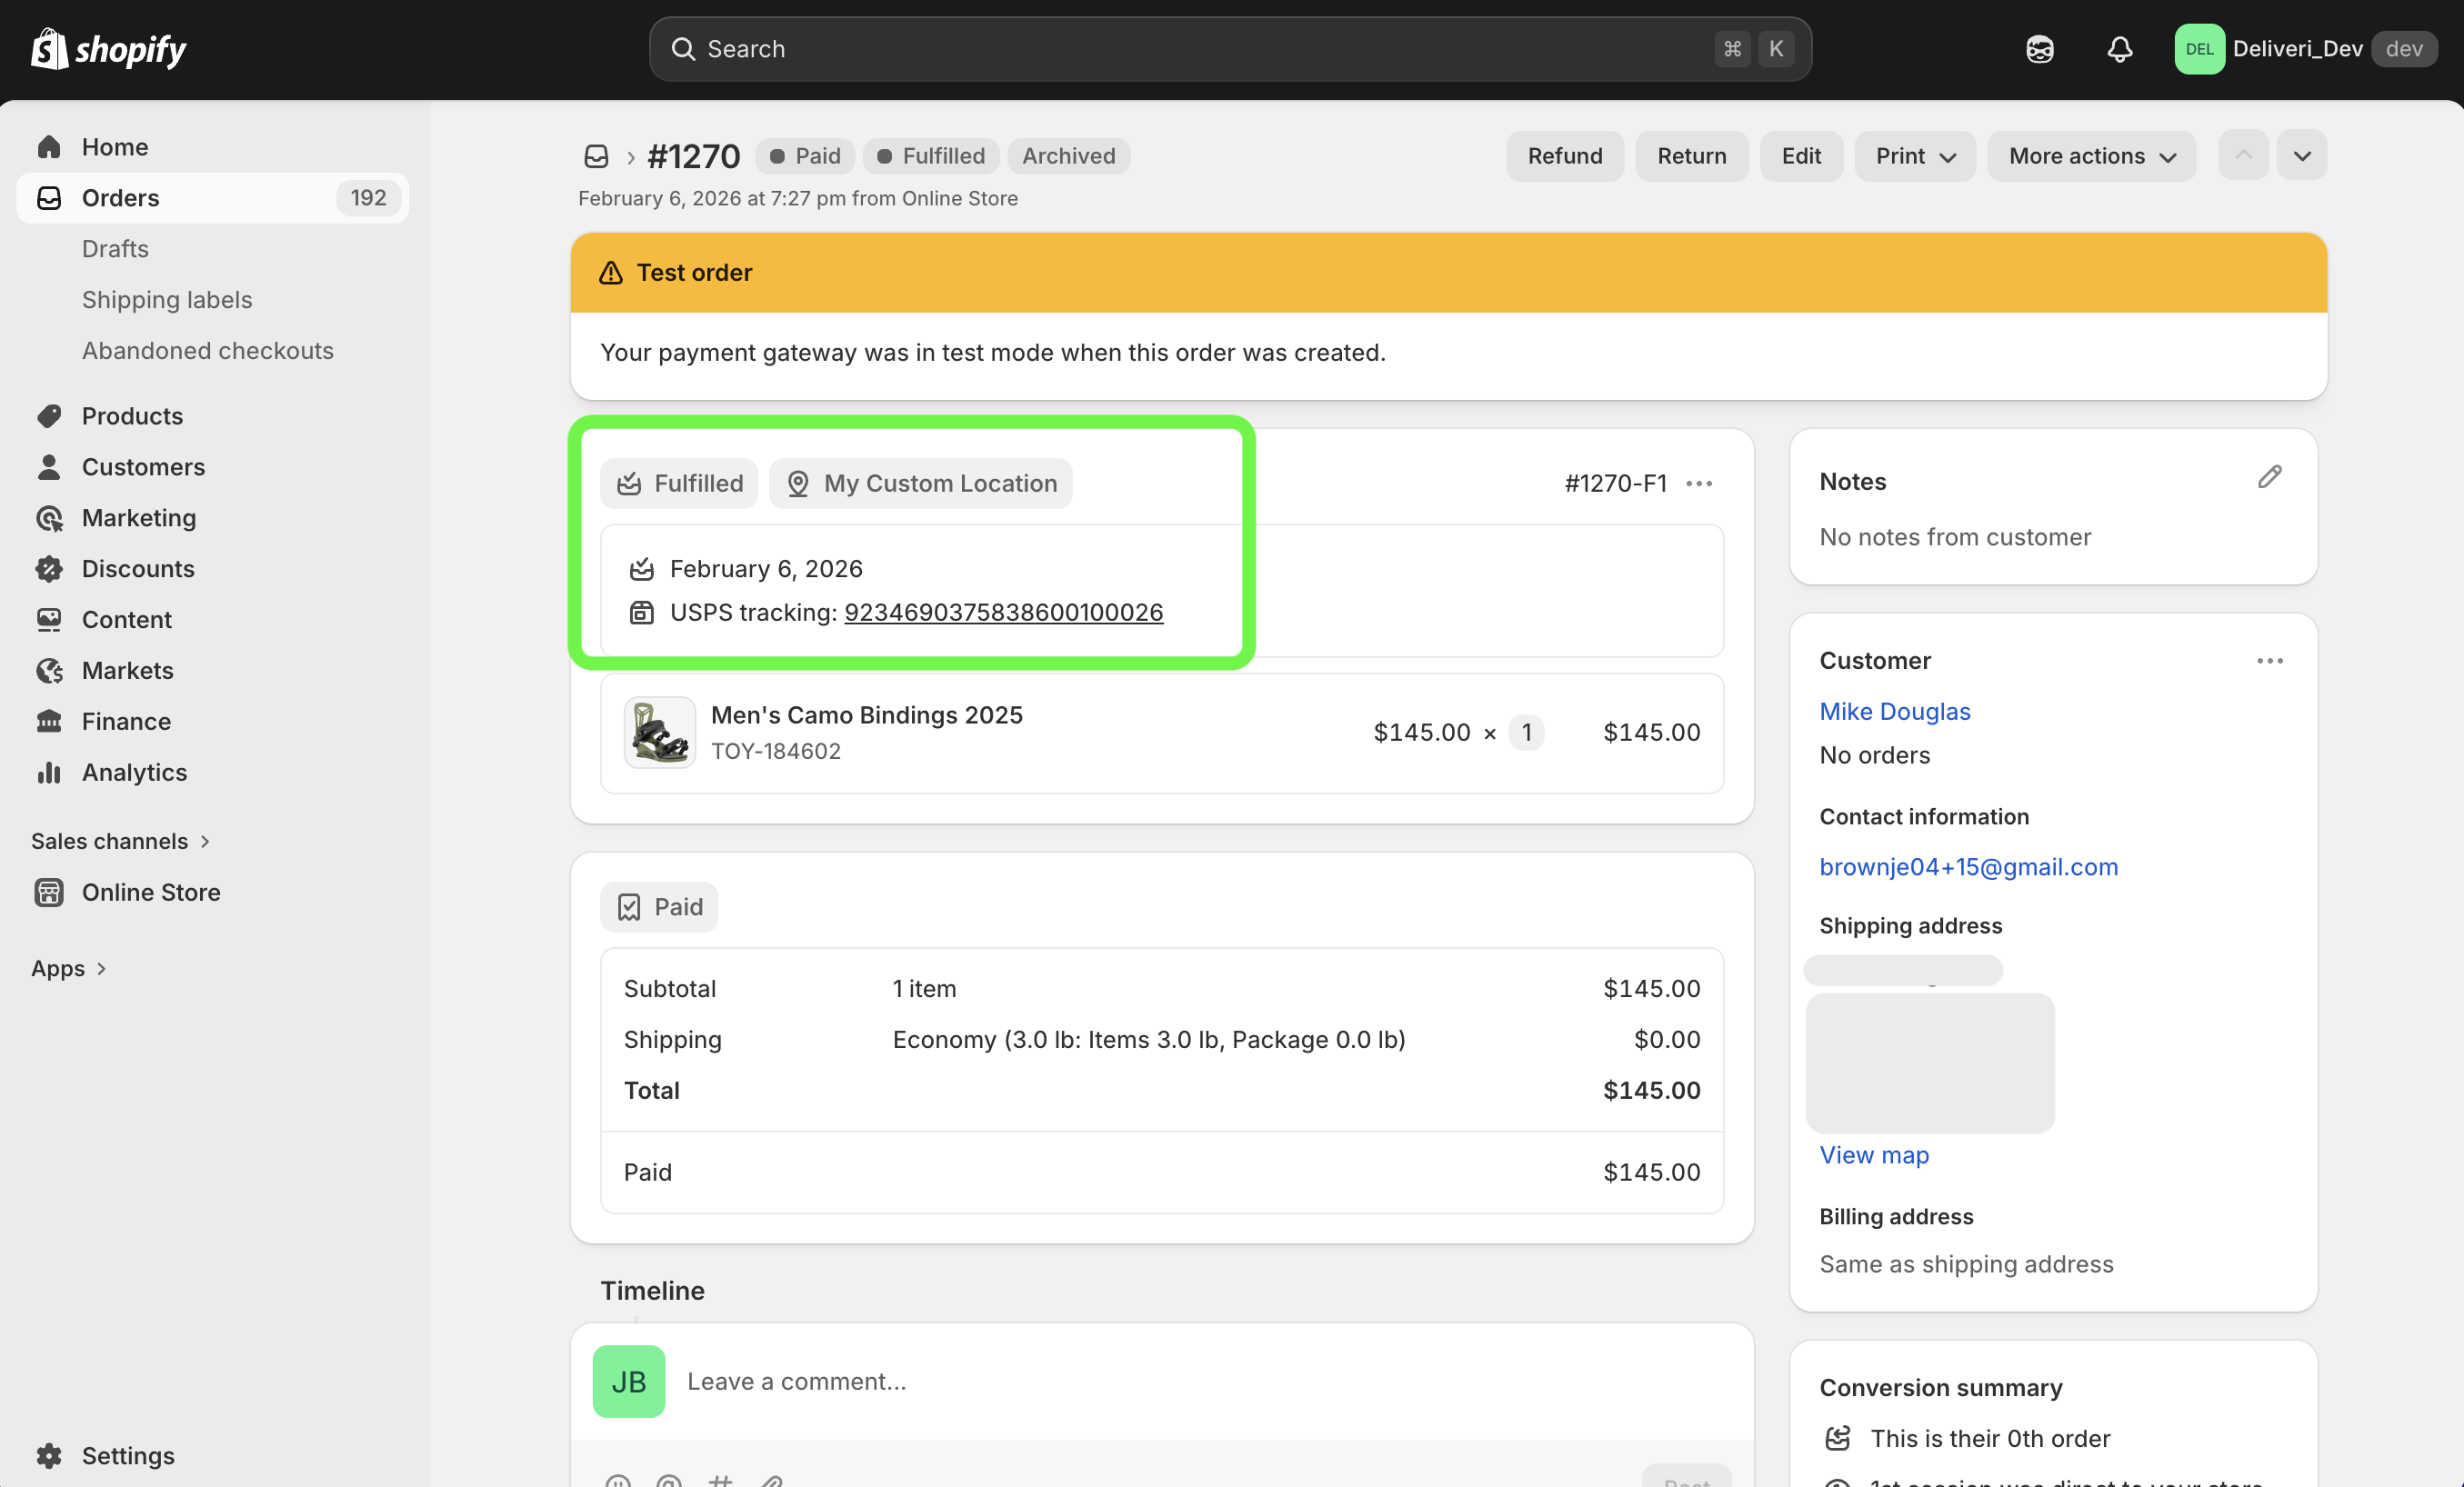Open customer Mike Douglas profile link
The width and height of the screenshot is (2464, 1487).
coord(1894,711)
